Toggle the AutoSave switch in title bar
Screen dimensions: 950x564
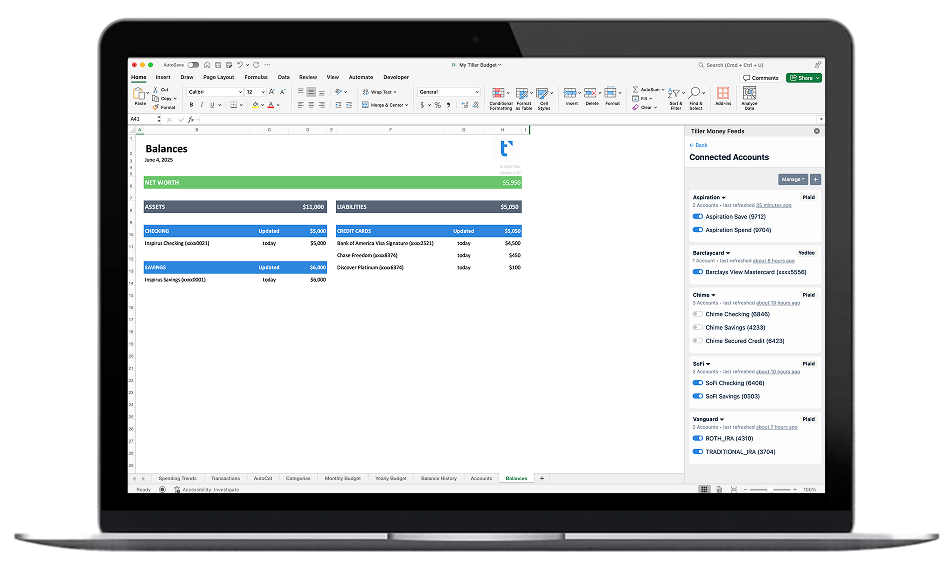pos(193,64)
